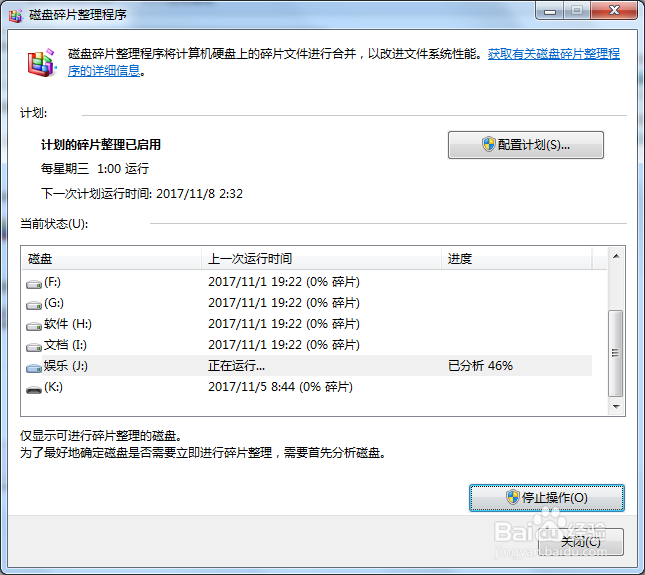Click the scroll up arrow of disk list
The height and width of the screenshot is (575, 645).
(616, 256)
